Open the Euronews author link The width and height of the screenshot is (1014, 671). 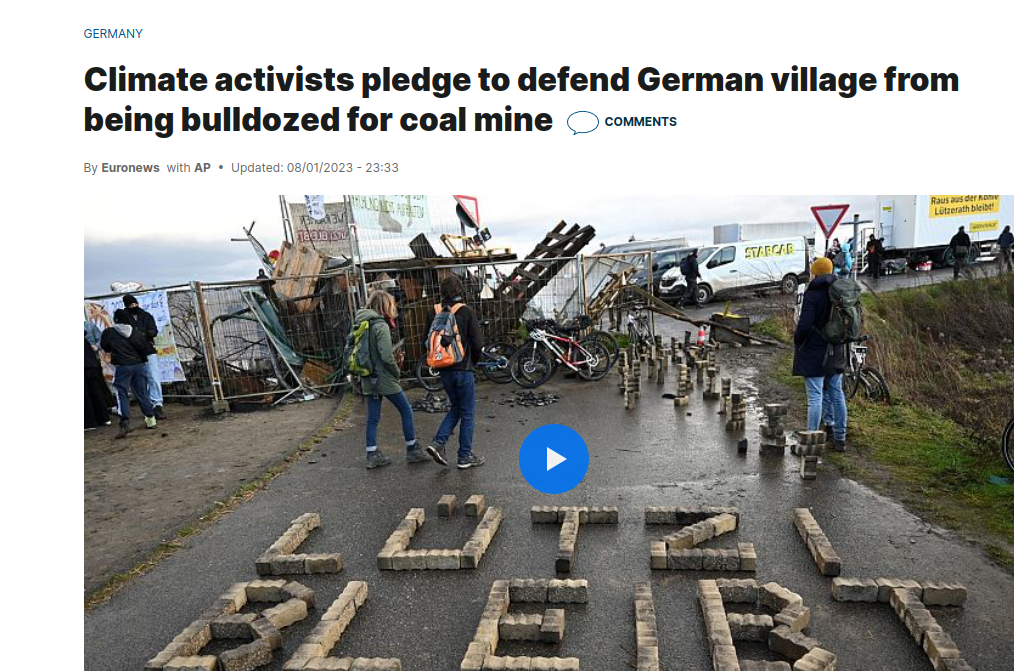pos(130,167)
